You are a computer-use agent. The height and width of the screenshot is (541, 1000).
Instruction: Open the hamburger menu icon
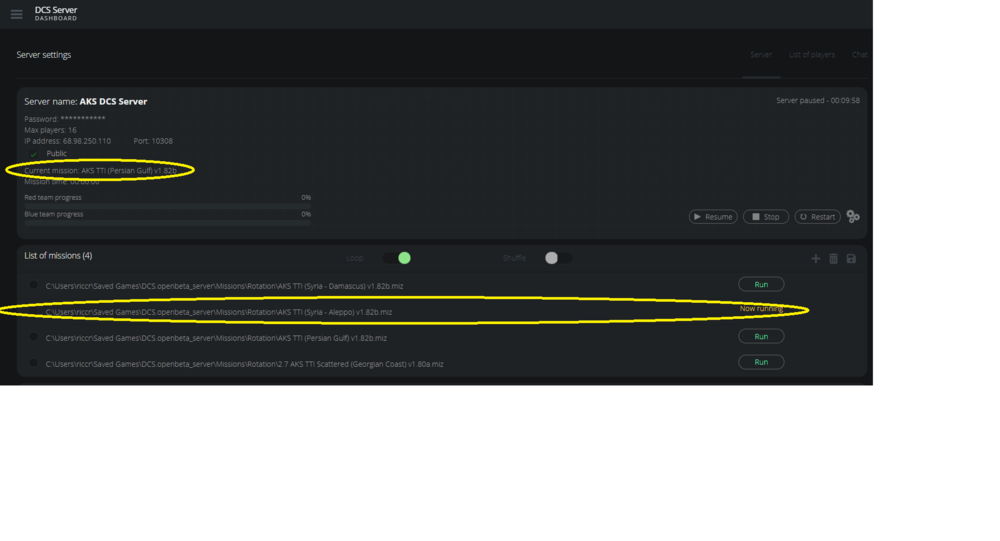17,14
